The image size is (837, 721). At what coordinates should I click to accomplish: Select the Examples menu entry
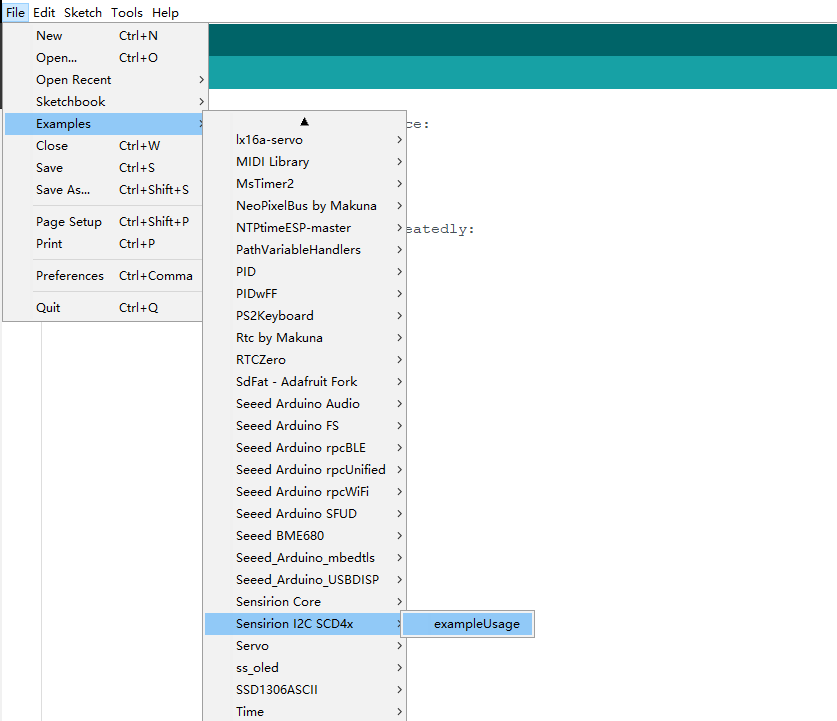104,124
